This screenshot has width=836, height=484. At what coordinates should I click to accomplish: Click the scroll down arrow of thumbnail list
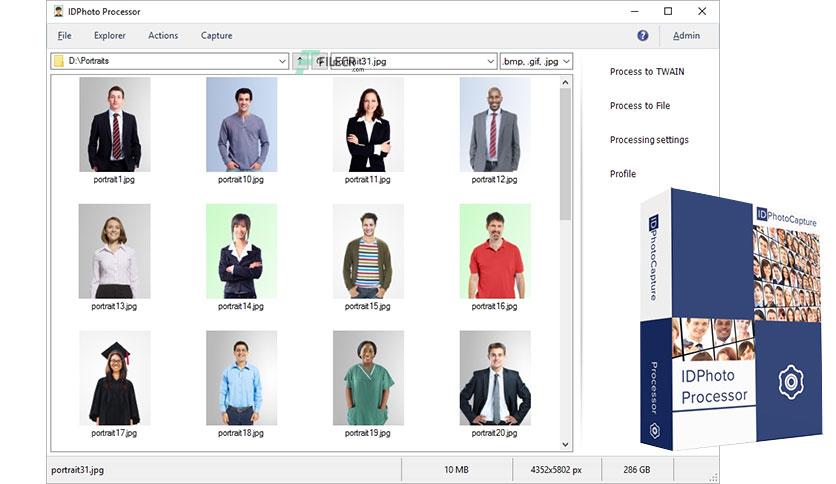coord(565,445)
